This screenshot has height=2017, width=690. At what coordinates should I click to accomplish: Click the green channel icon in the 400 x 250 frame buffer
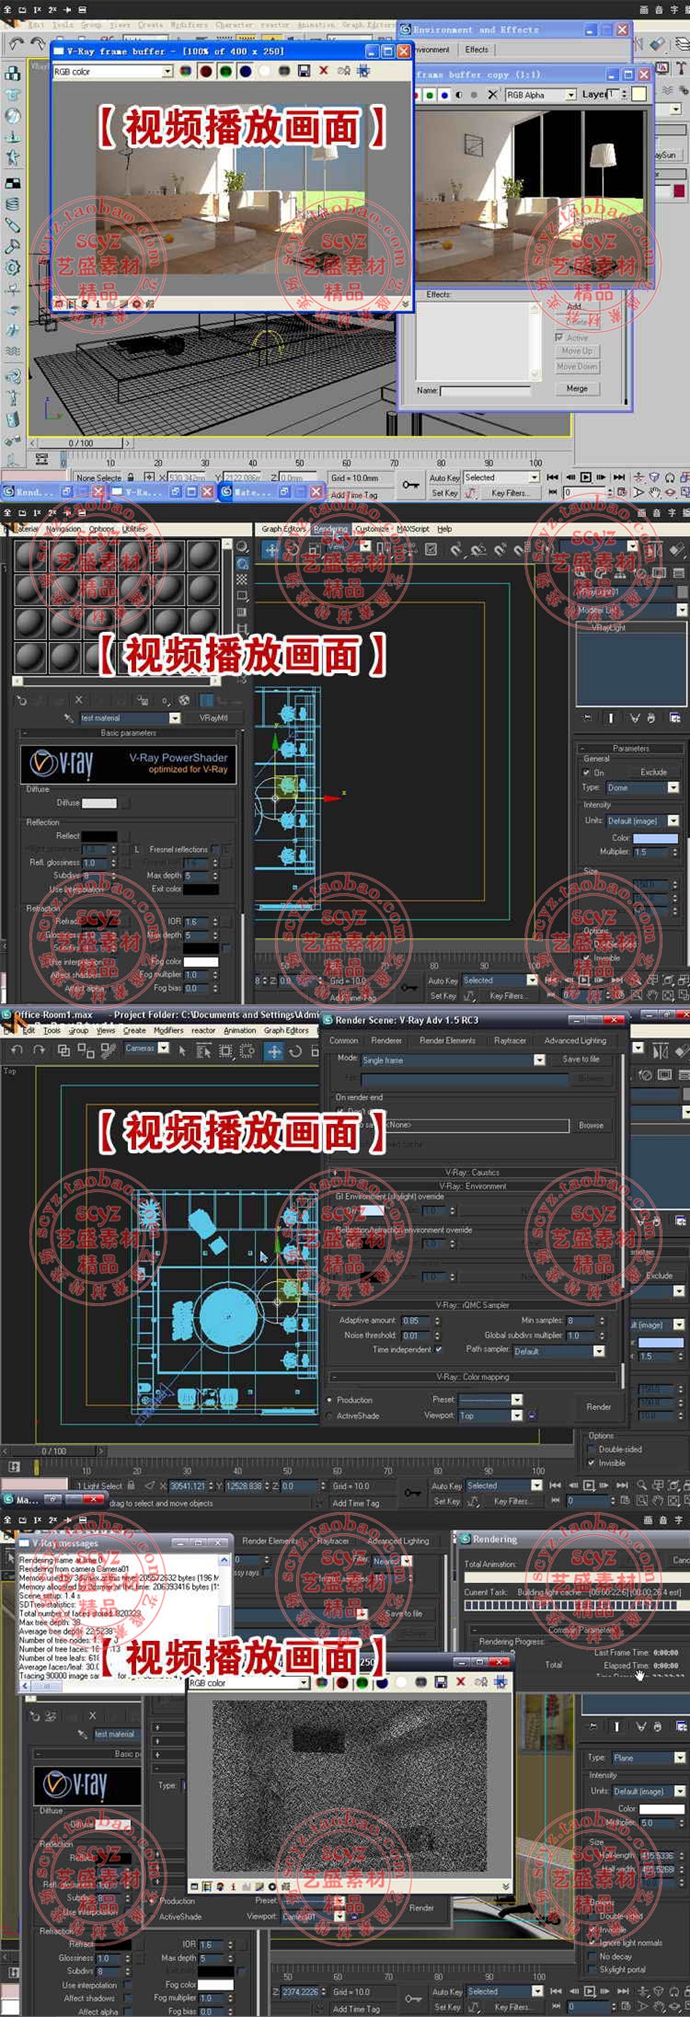pyautogui.click(x=225, y=71)
